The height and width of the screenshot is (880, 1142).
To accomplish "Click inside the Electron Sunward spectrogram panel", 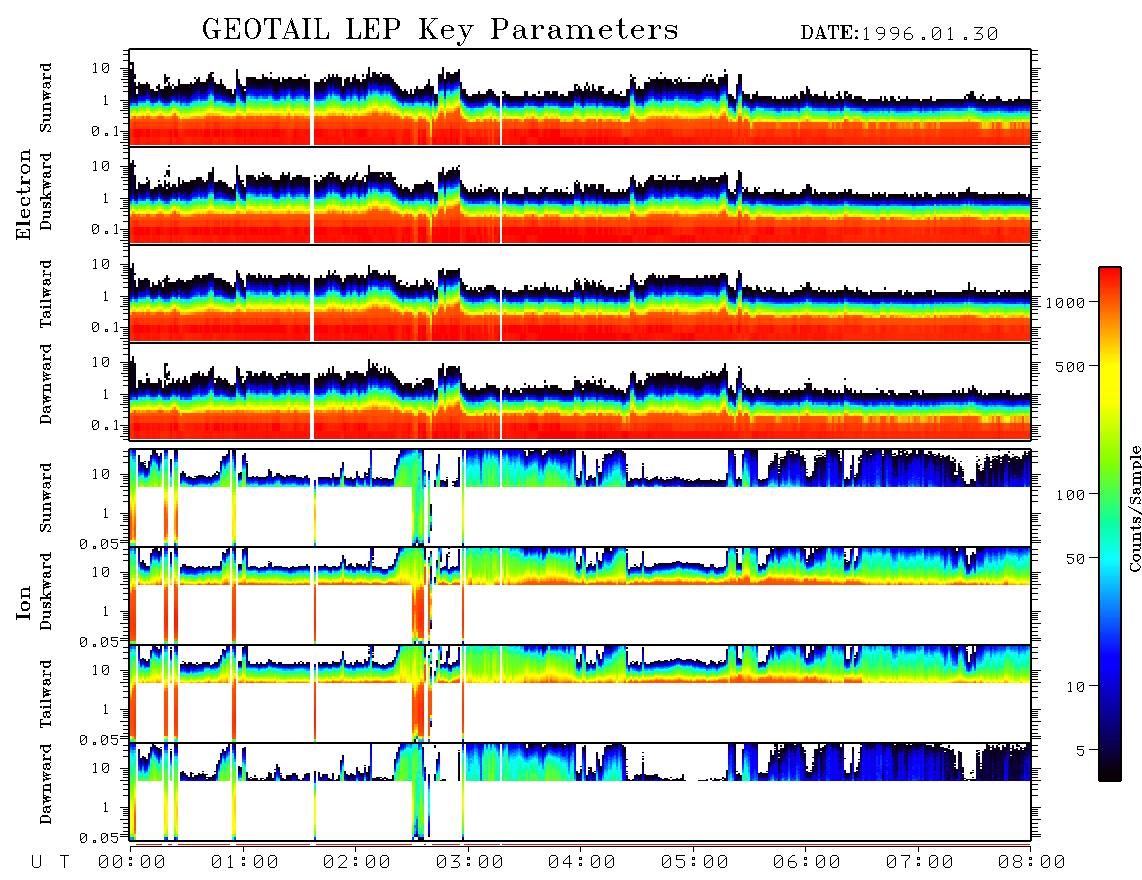I will click(580, 97).
